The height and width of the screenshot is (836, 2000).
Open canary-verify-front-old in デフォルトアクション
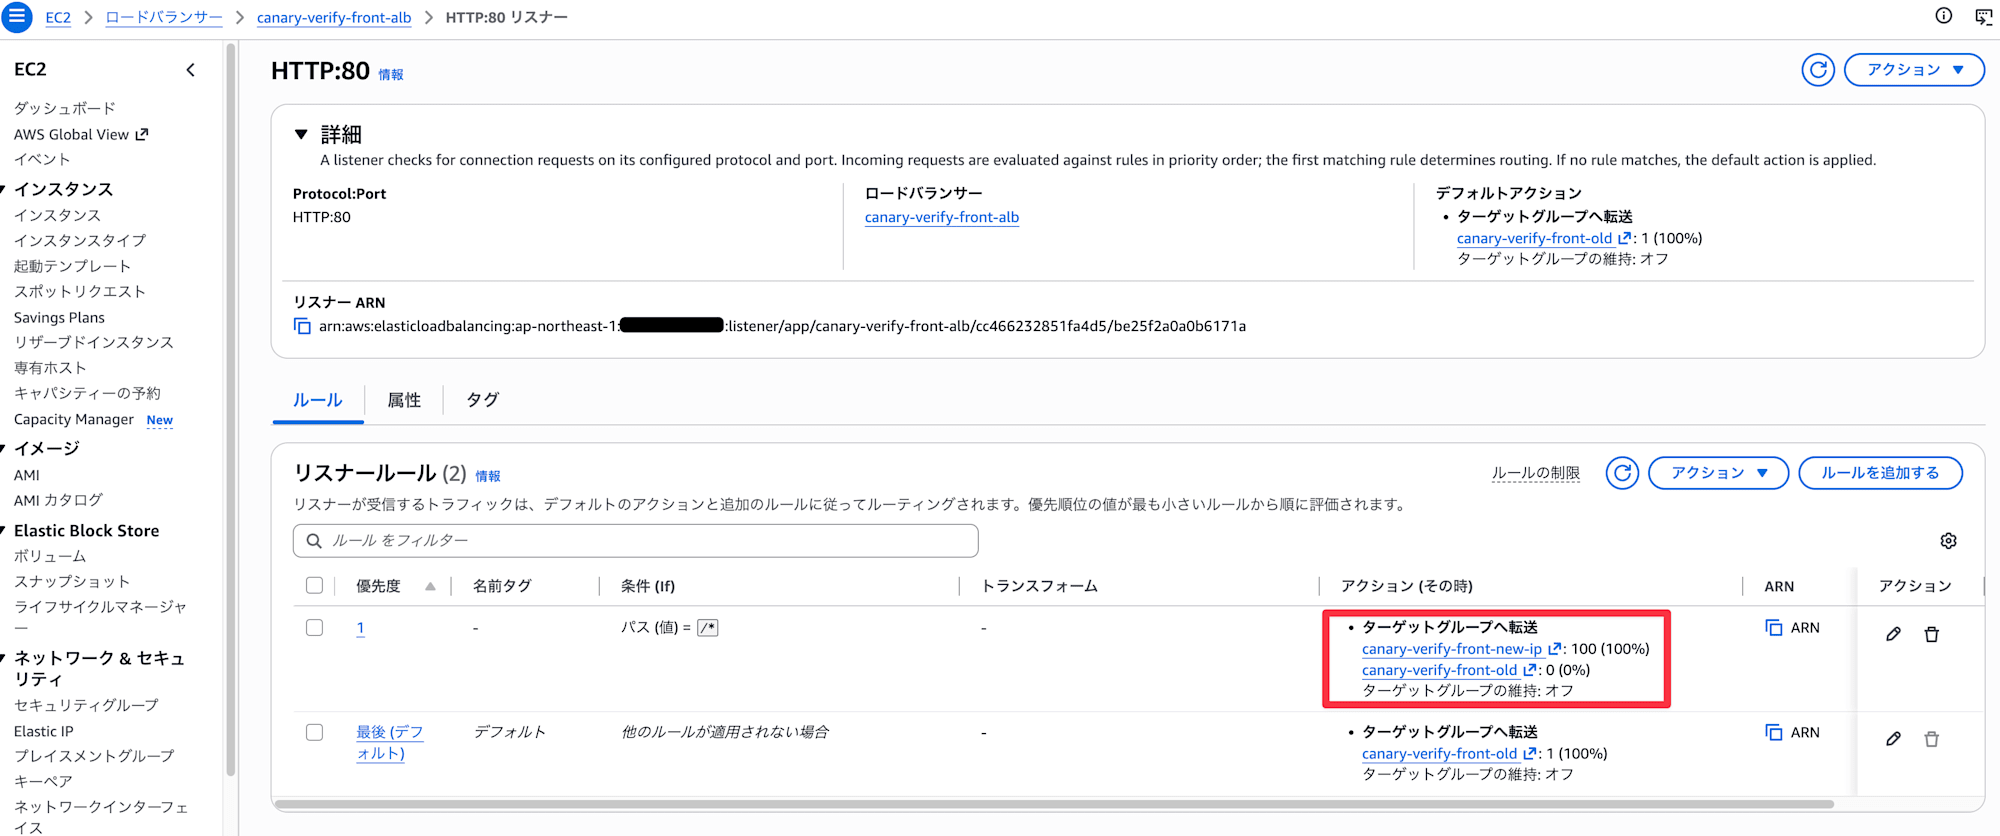(1534, 238)
